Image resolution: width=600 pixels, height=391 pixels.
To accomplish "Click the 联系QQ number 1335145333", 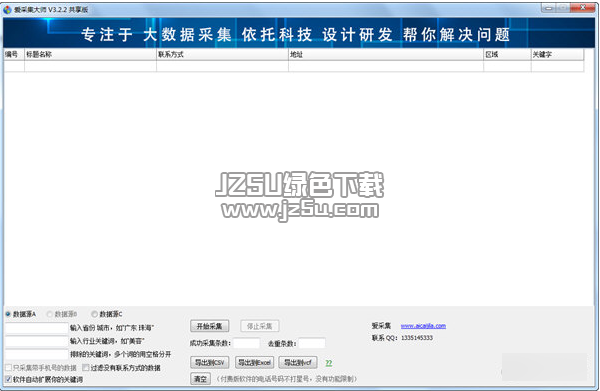I will pos(417,338).
